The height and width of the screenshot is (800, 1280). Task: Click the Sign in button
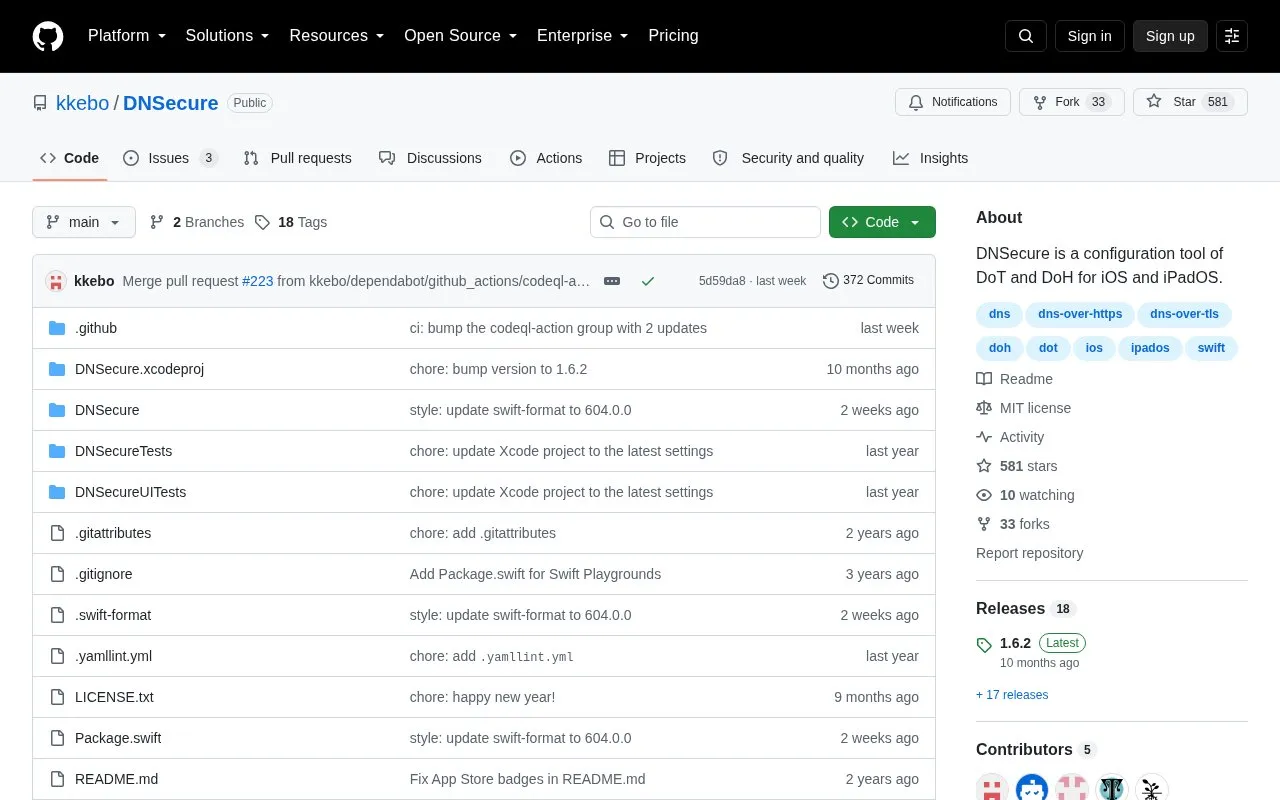1089,36
